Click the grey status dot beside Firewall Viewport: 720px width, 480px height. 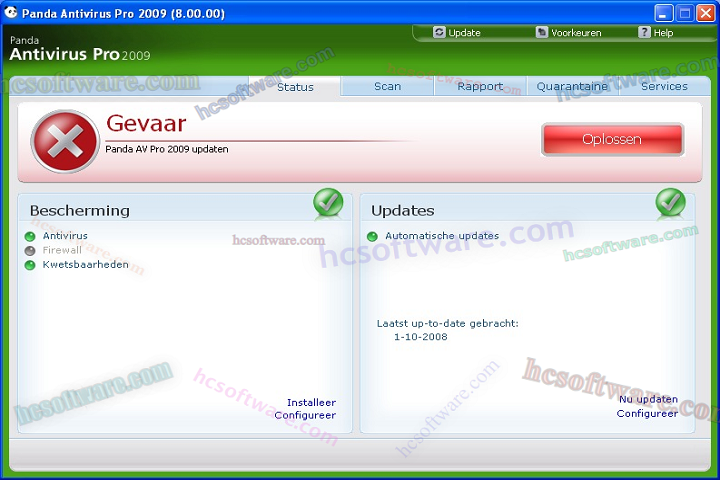pos(30,251)
